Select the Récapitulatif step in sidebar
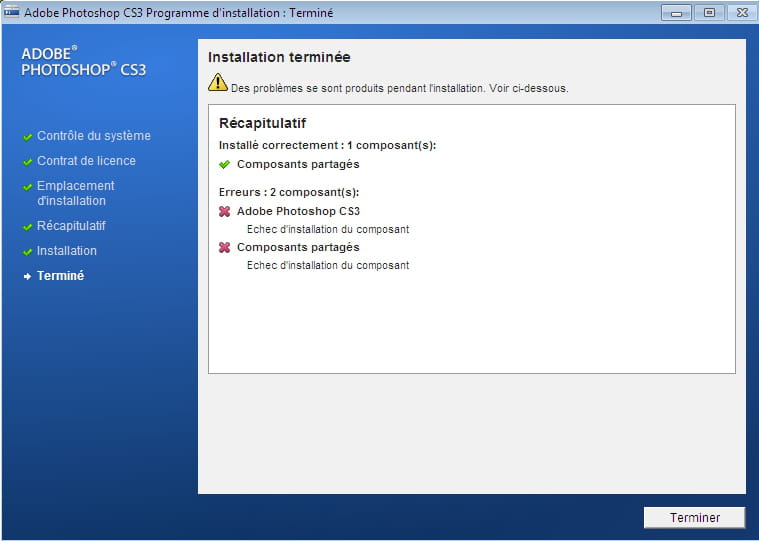 point(71,225)
